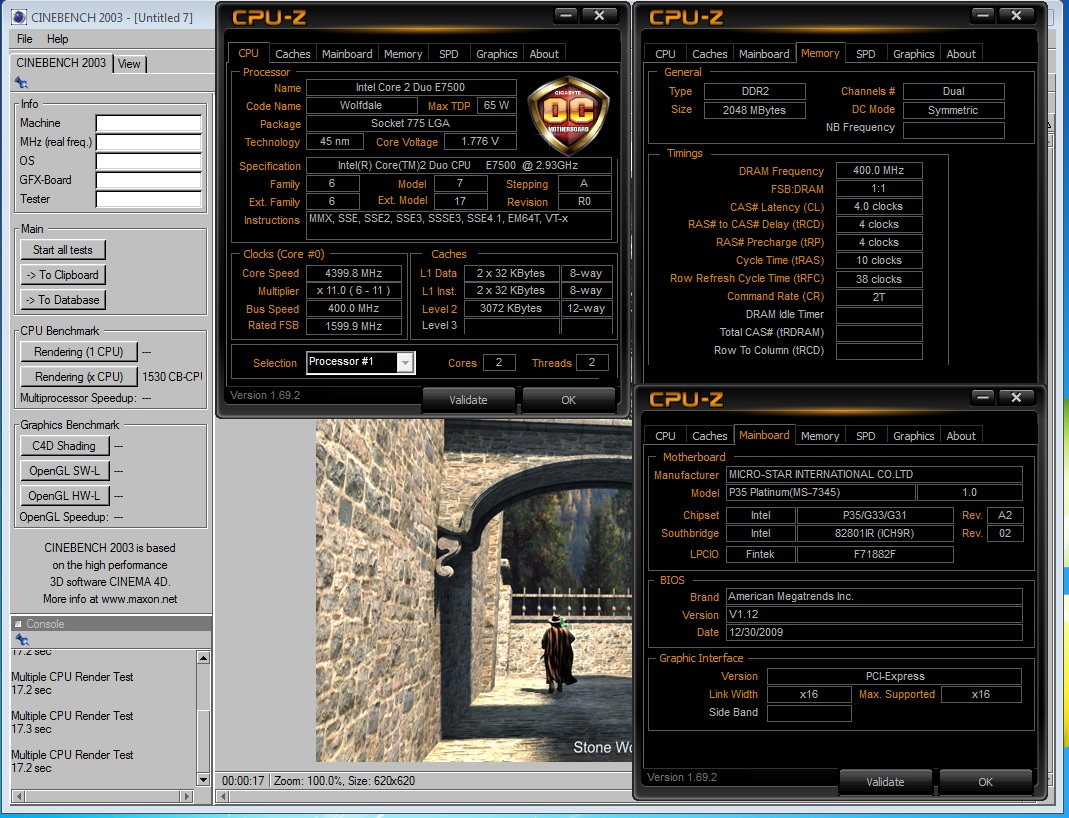Open SPD tab in the Memory CPU-Z window
The height and width of the screenshot is (818, 1069).
click(865, 54)
